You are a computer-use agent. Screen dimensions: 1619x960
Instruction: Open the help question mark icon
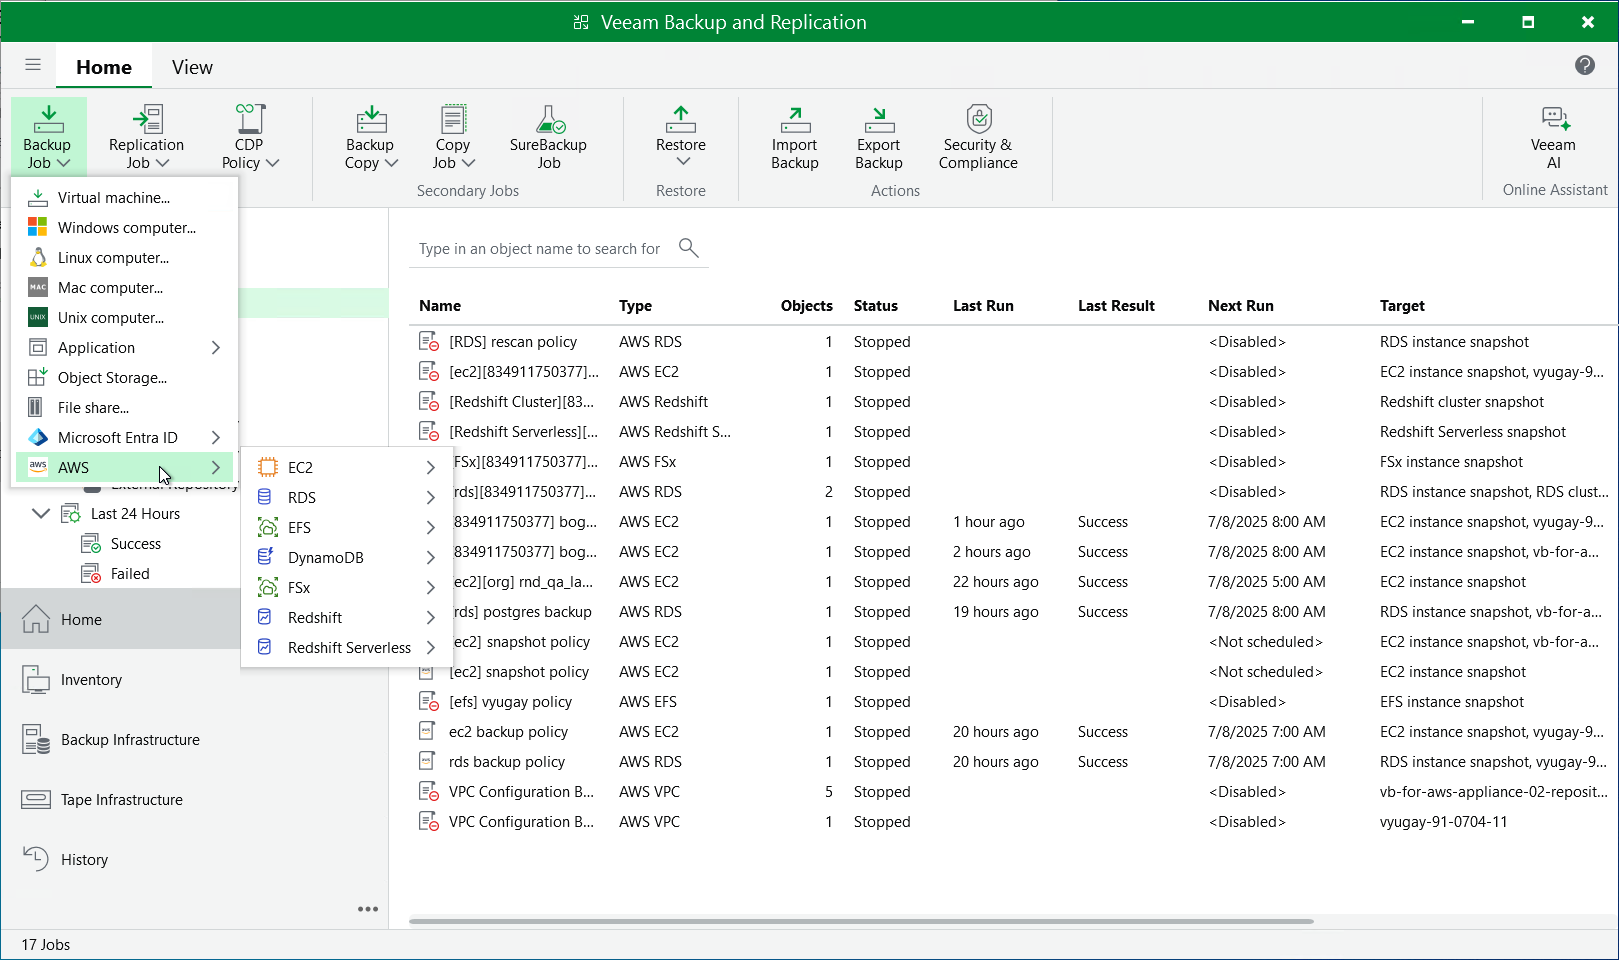(x=1584, y=65)
